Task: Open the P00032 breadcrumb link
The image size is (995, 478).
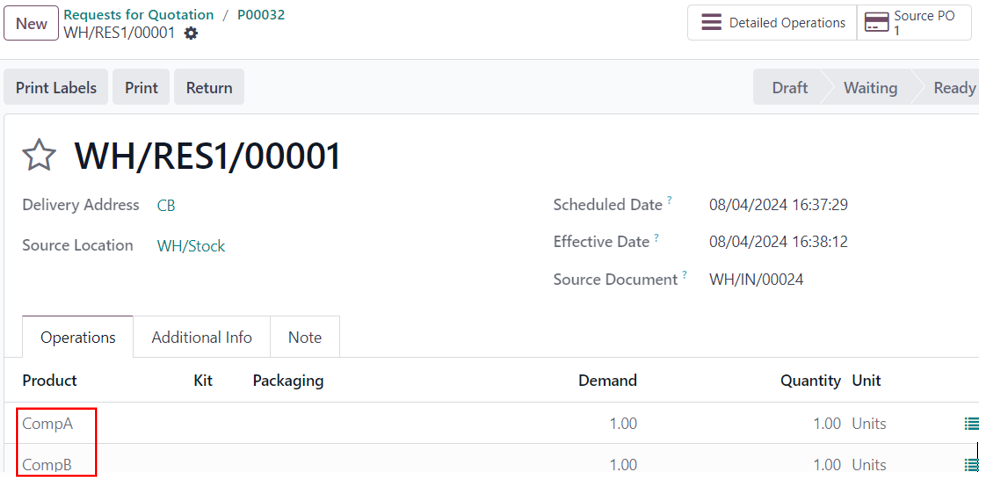Action: click(261, 15)
